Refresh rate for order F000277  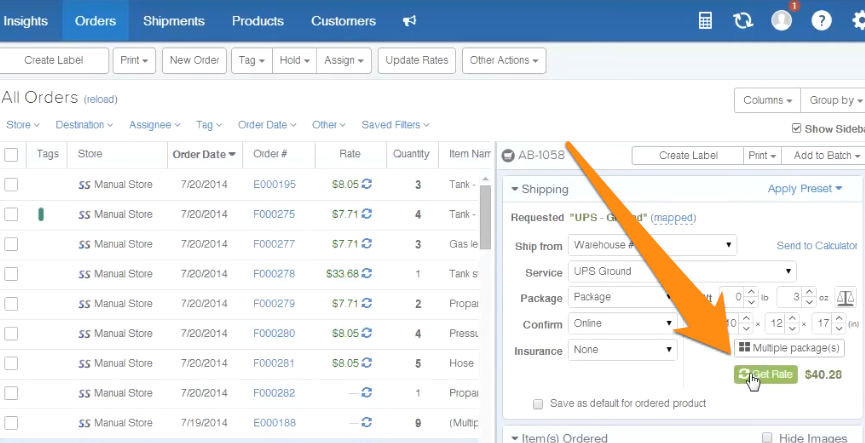[366, 244]
